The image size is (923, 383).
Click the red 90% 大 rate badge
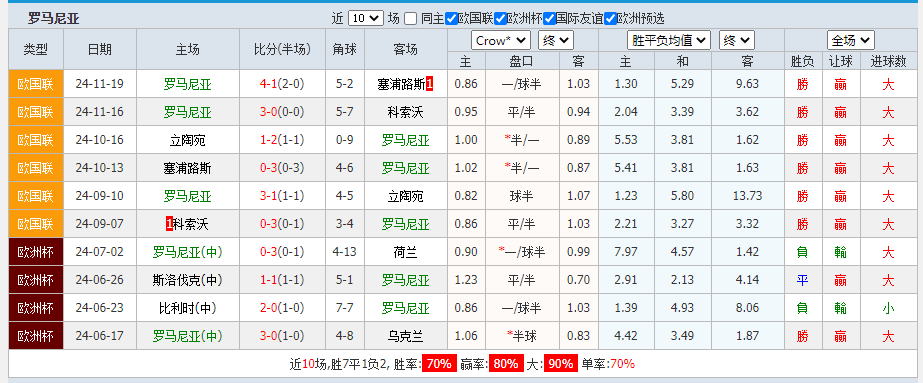point(560,364)
